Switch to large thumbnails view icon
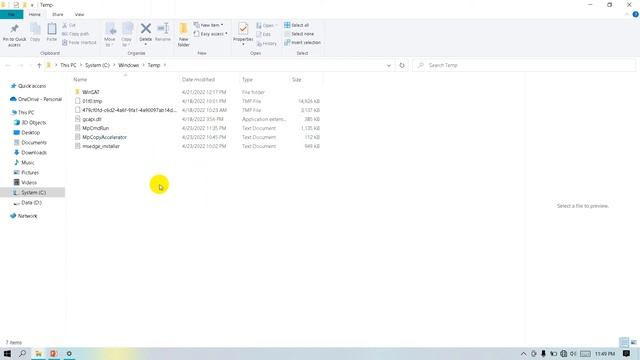This screenshot has width=640, height=360. [633, 342]
